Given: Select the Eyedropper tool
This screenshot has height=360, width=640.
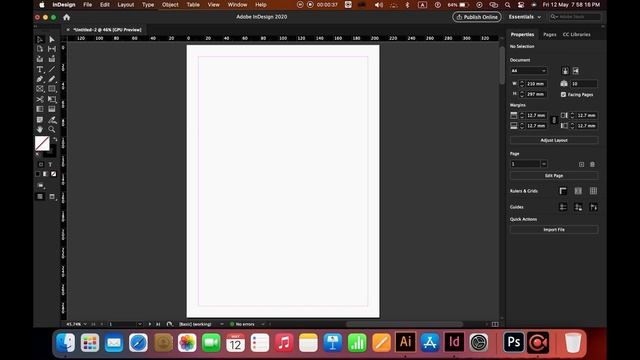Looking at the screenshot, I should (52, 120).
